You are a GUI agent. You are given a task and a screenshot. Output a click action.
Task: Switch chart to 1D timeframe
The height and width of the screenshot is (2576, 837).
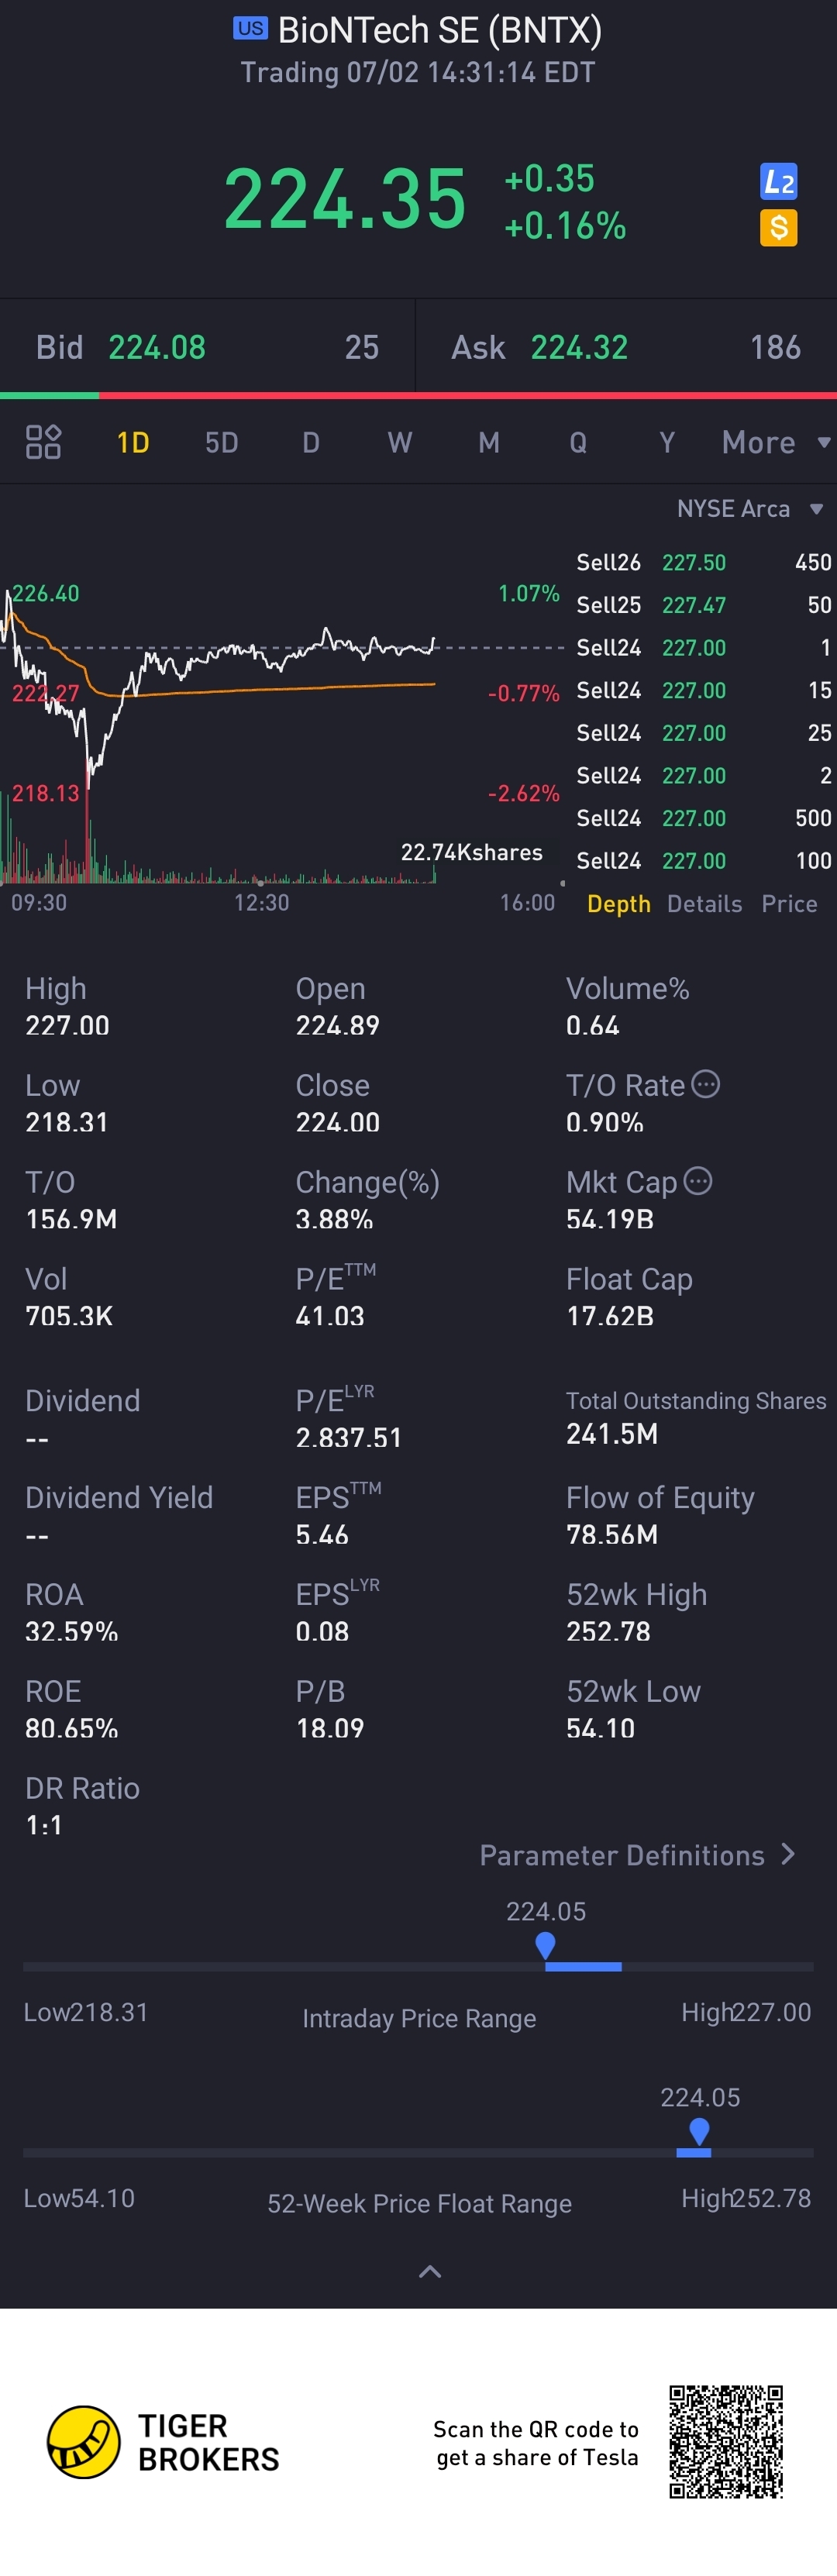tap(133, 442)
